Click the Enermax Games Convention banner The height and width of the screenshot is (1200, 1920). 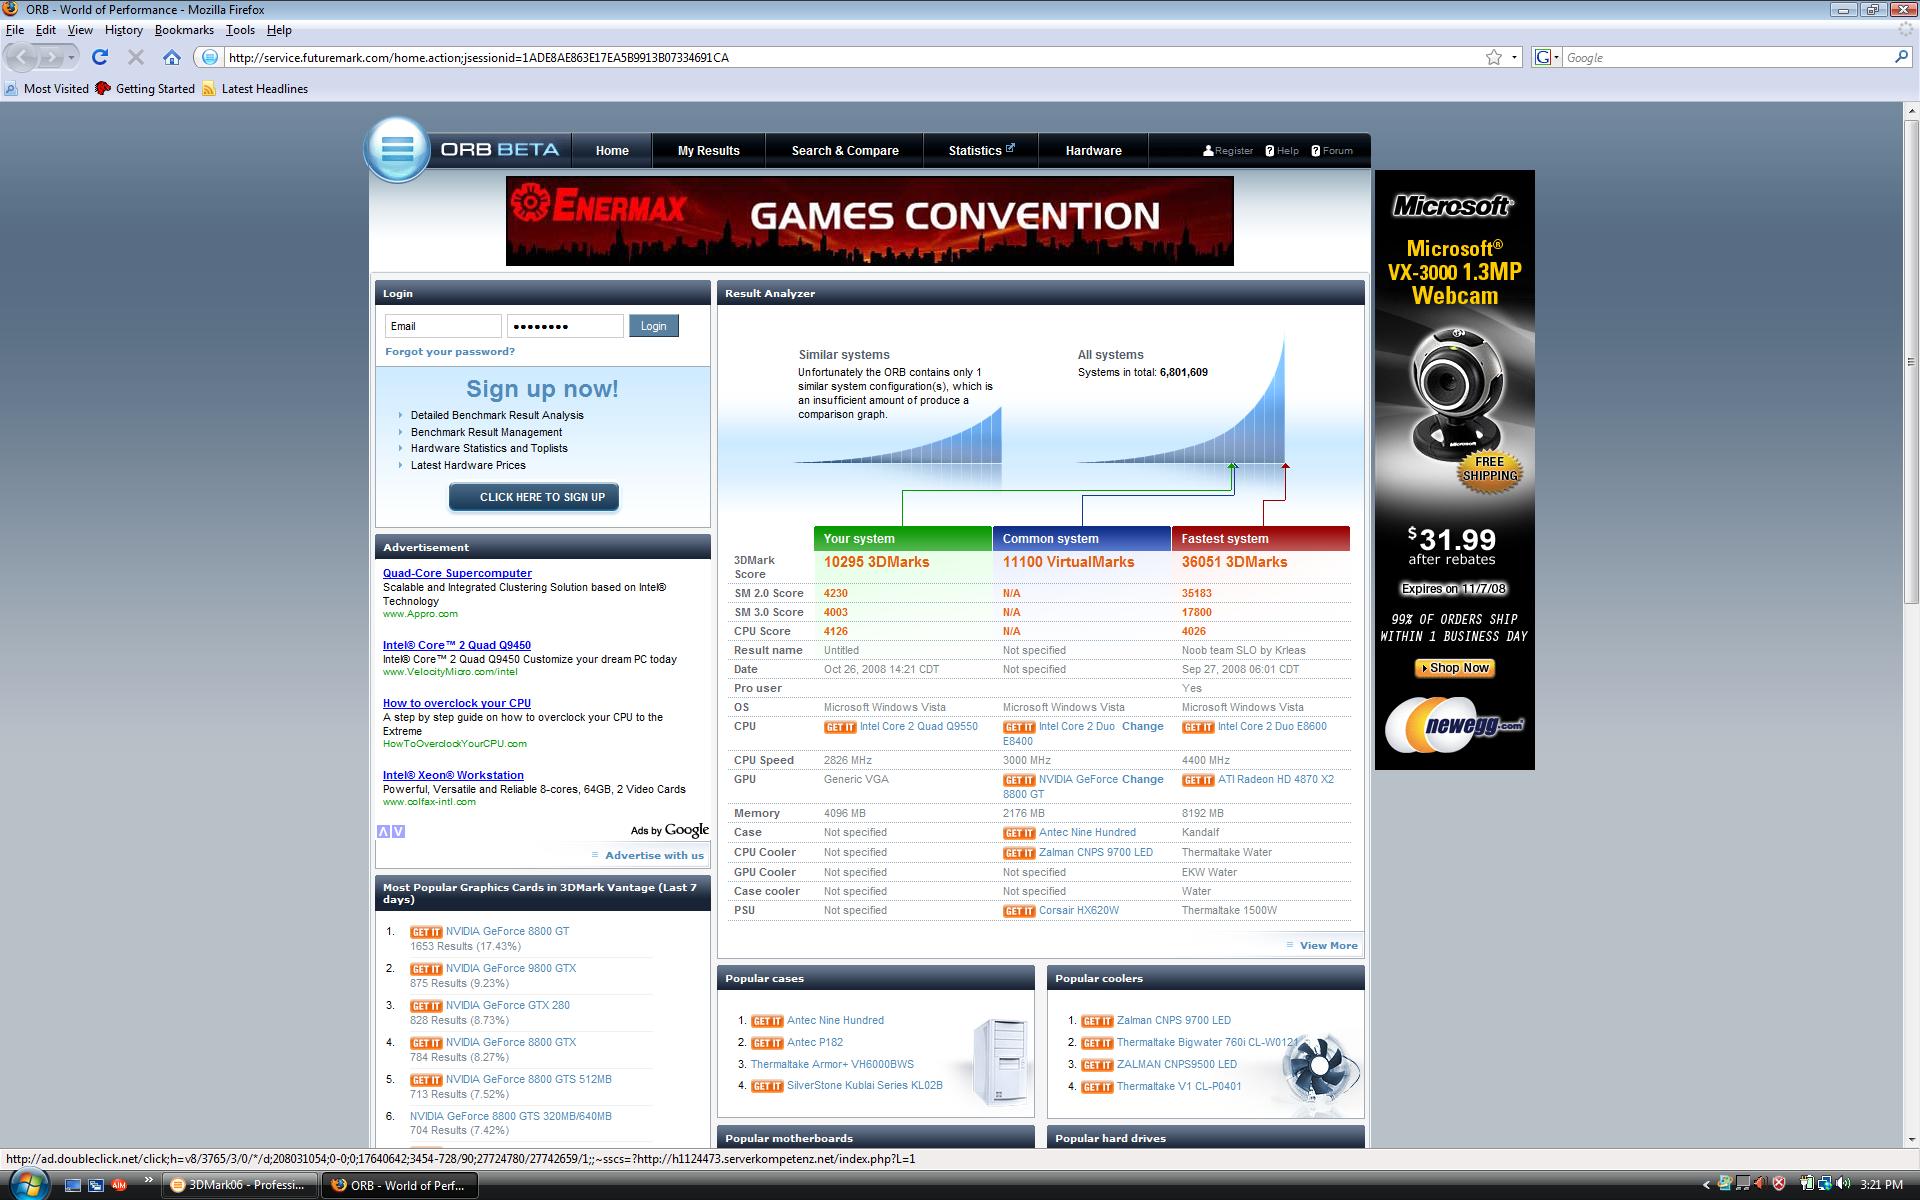click(869, 221)
